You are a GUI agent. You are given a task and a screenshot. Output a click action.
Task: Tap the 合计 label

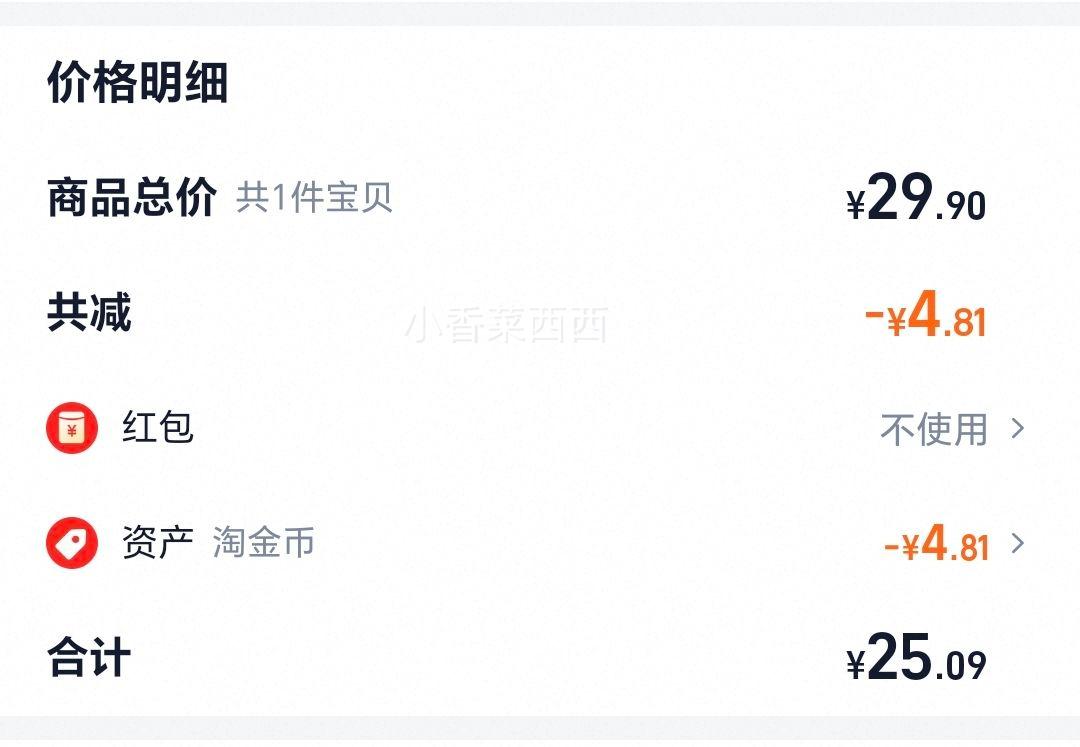click(x=89, y=657)
